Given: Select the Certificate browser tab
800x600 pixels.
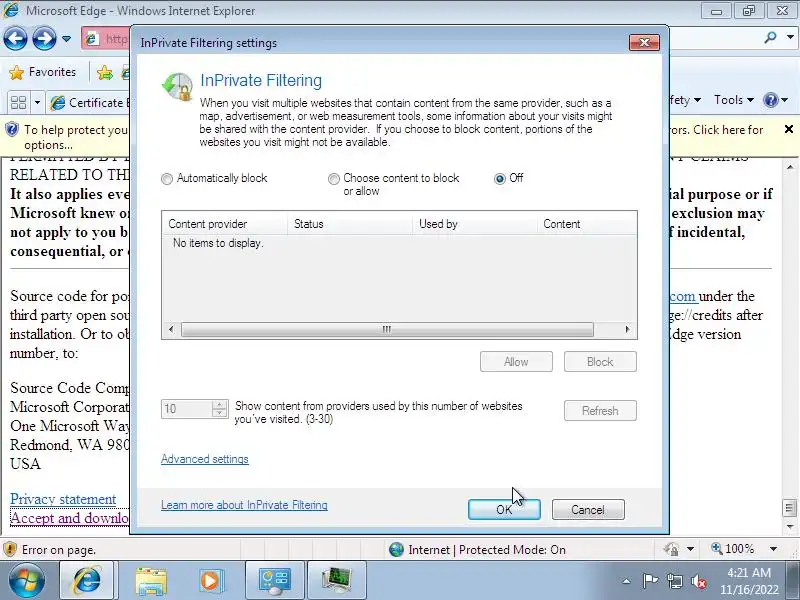Looking at the screenshot, I should pyautogui.click(x=89, y=103).
